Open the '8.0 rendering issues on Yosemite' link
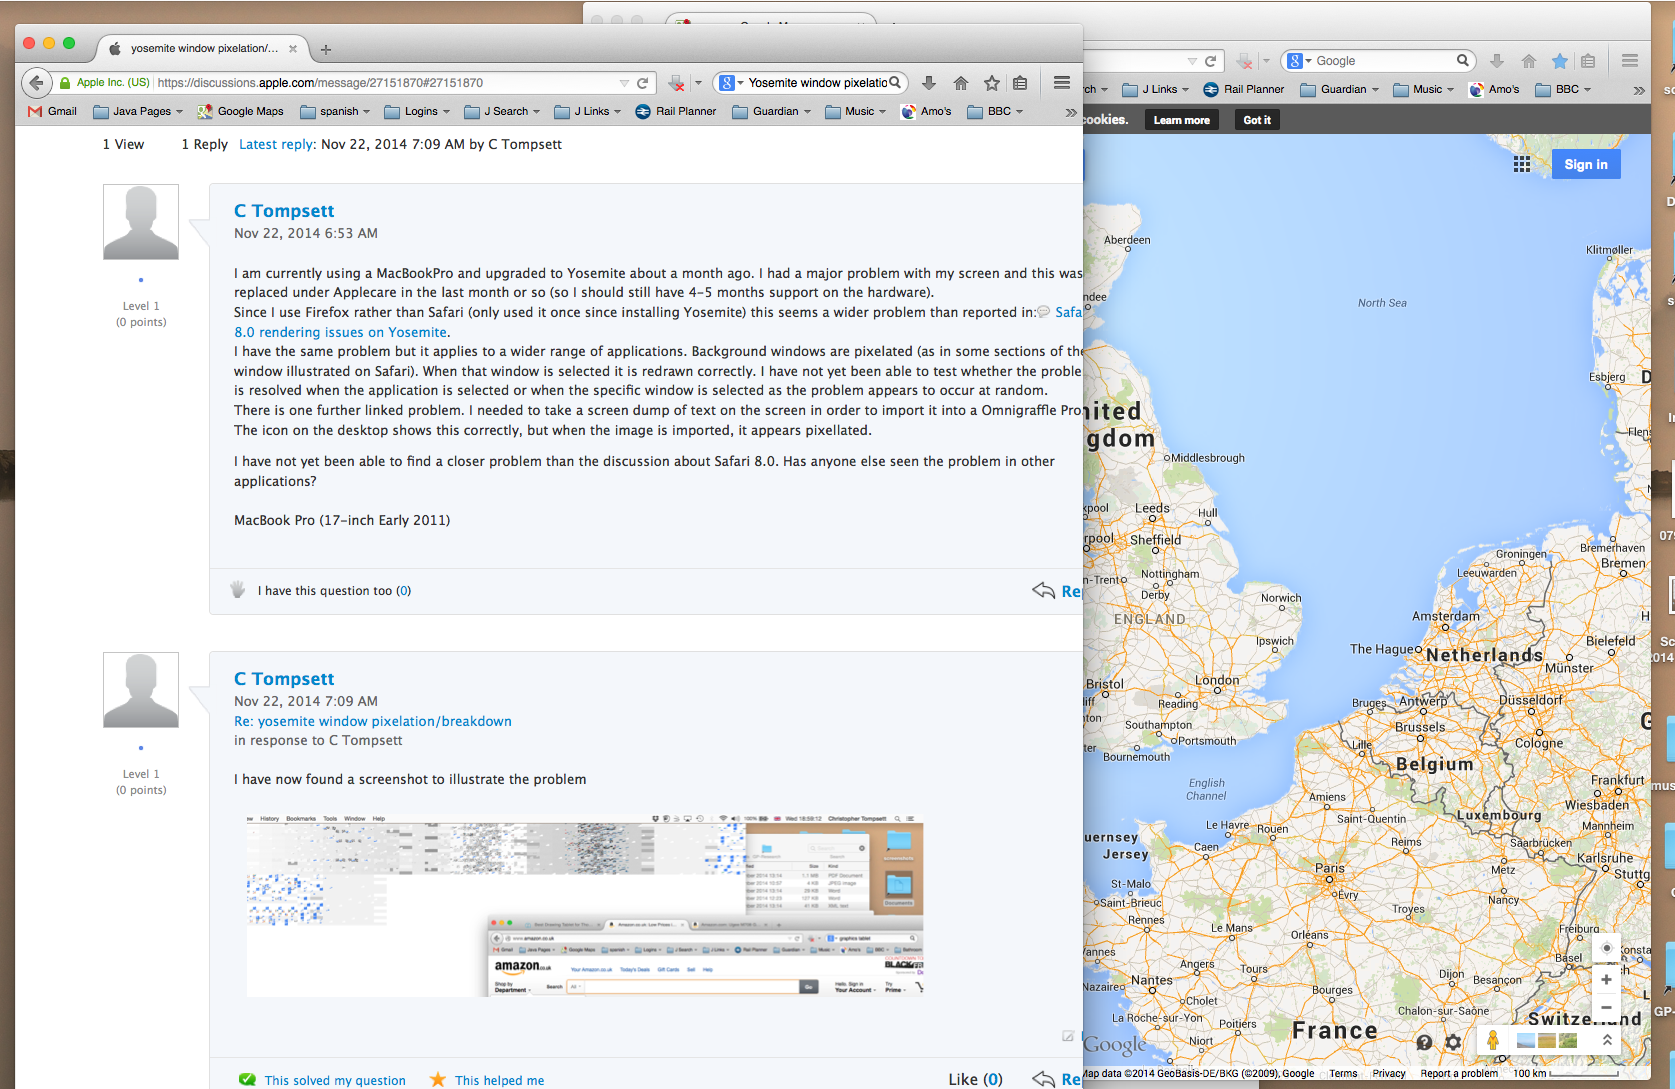The height and width of the screenshot is (1089, 1675). pyautogui.click(x=340, y=332)
